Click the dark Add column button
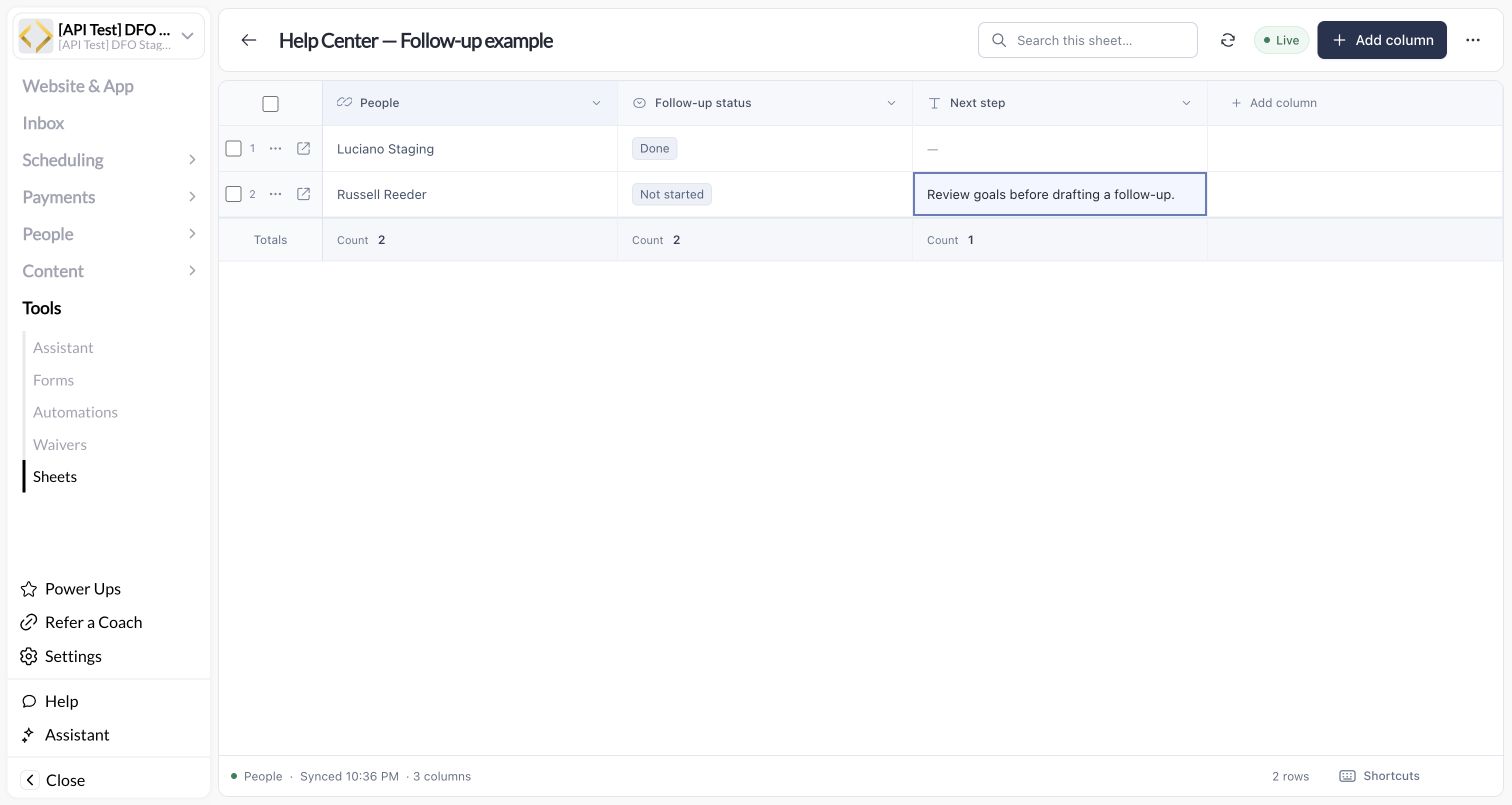 click(x=1382, y=40)
